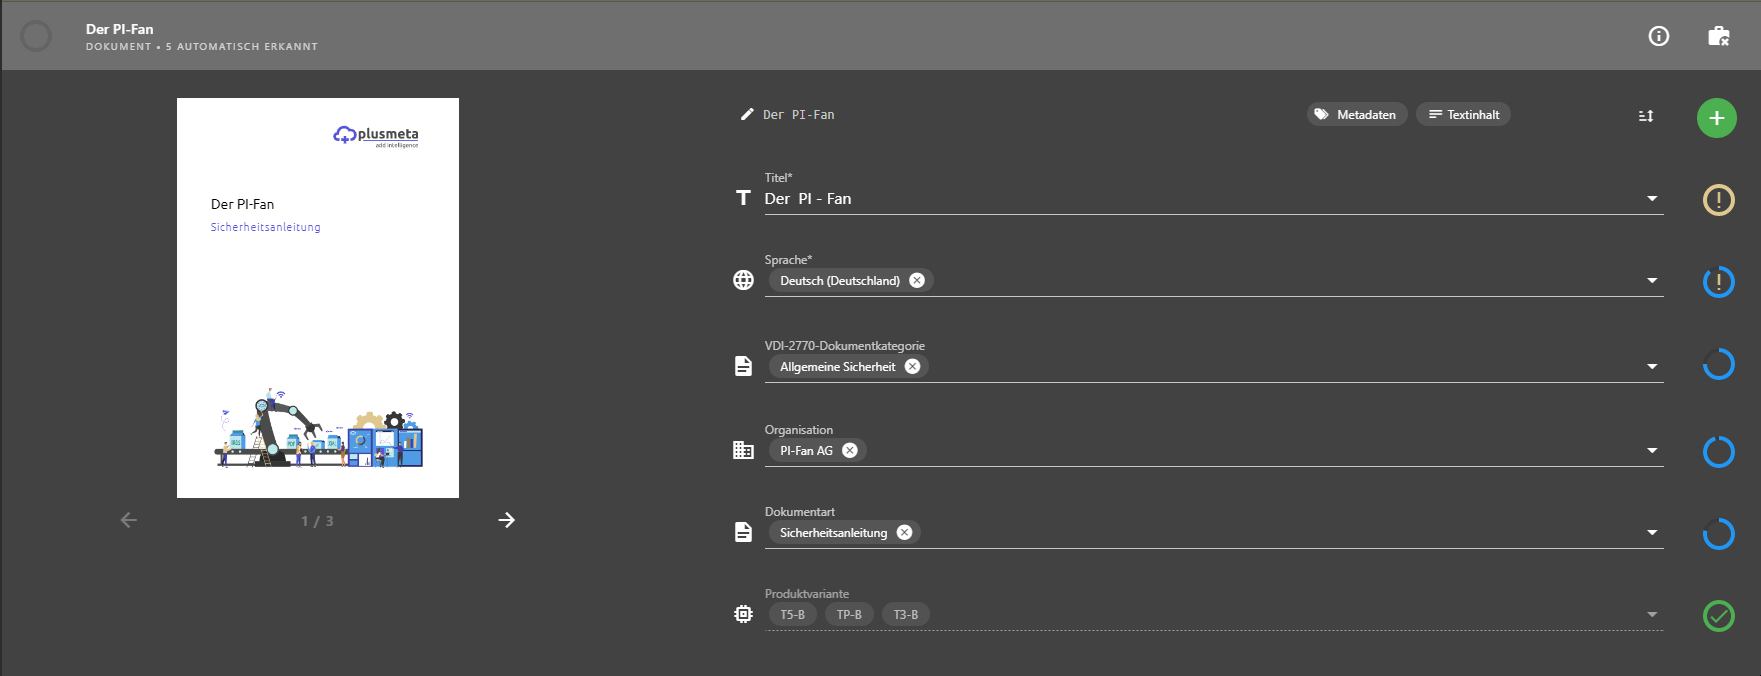
Task: Click the green plus add button
Action: (x=1717, y=118)
